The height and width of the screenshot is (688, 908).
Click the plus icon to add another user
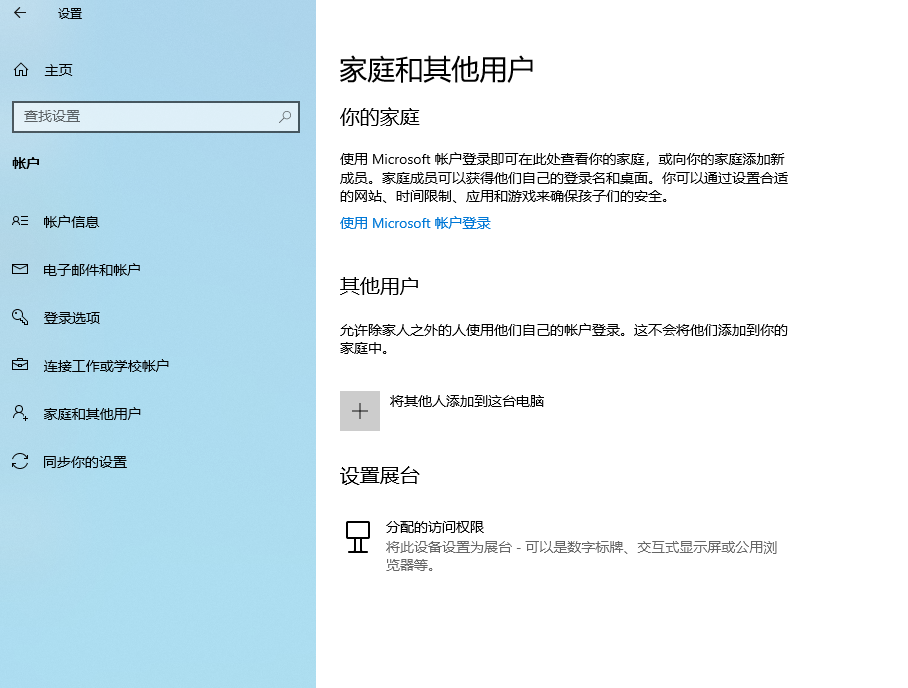click(360, 411)
